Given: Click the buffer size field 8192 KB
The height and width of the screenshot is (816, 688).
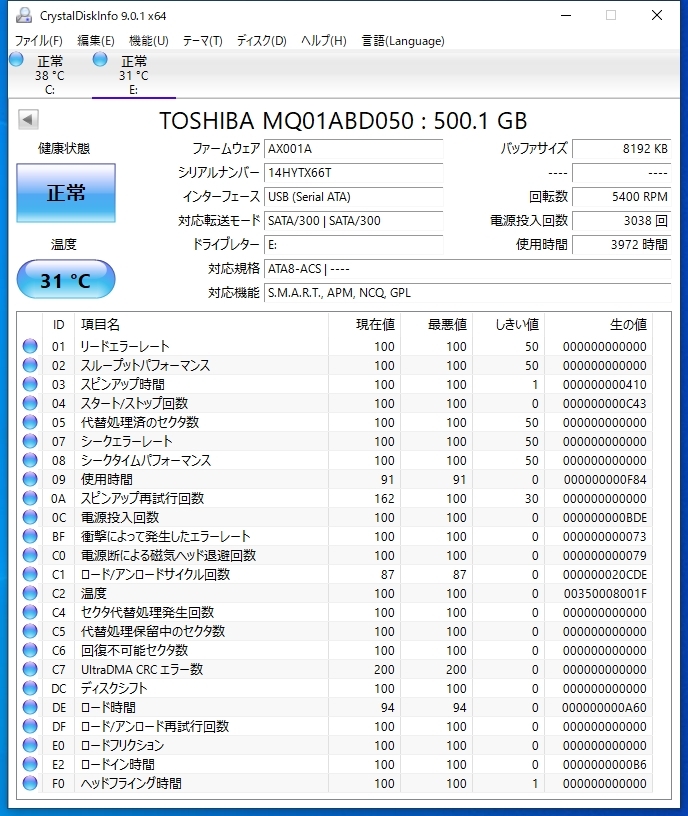Looking at the screenshot, I should coord(621,149).
